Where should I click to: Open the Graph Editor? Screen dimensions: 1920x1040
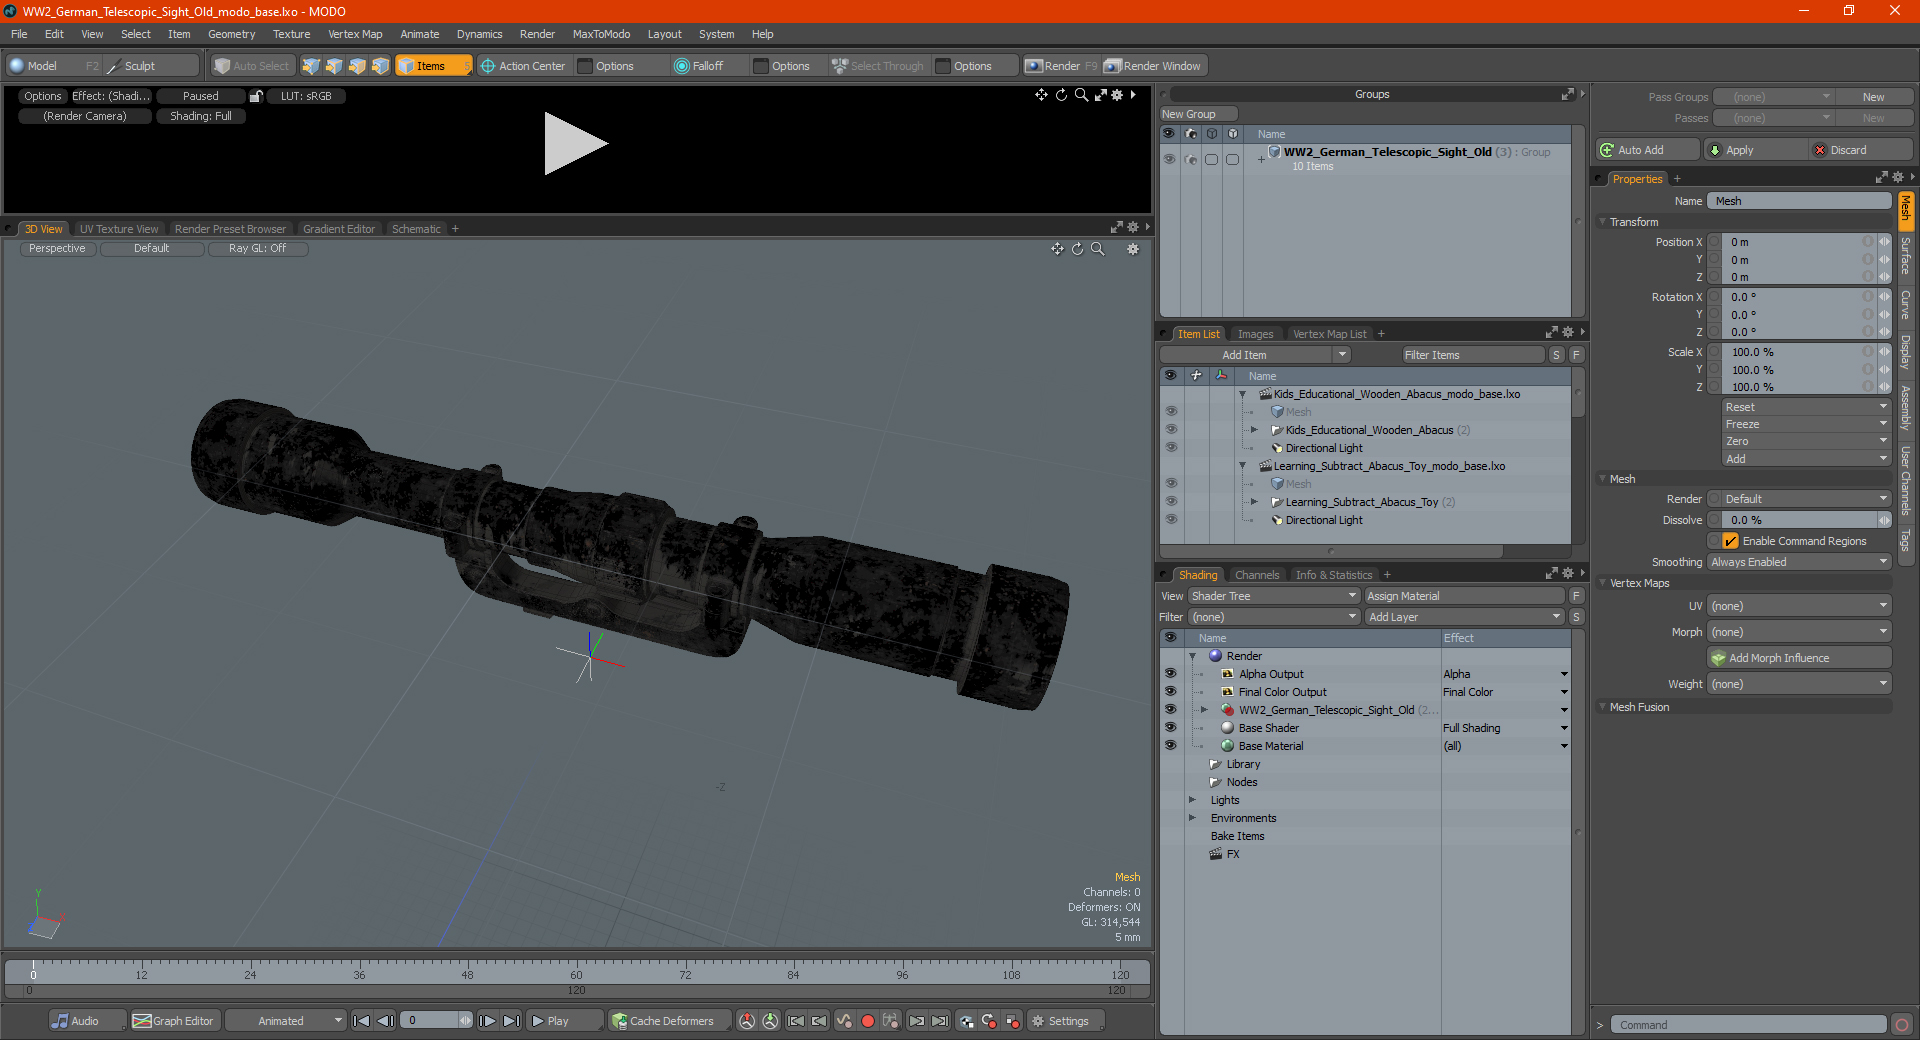click(174, 1021)
